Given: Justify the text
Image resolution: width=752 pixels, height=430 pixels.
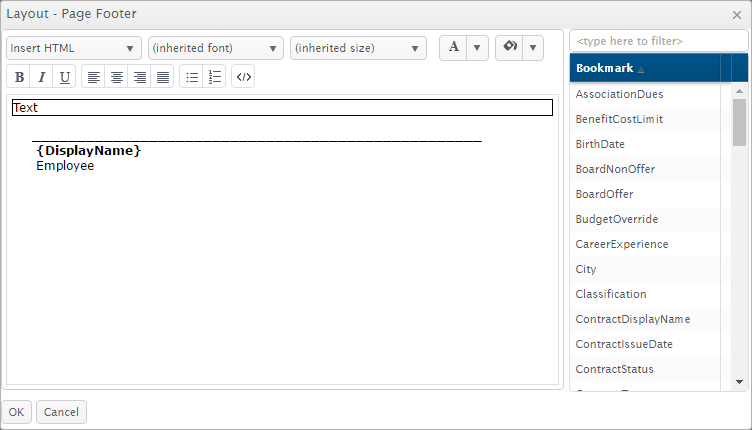Looking at the screenshot, I should tap(163, 77).
